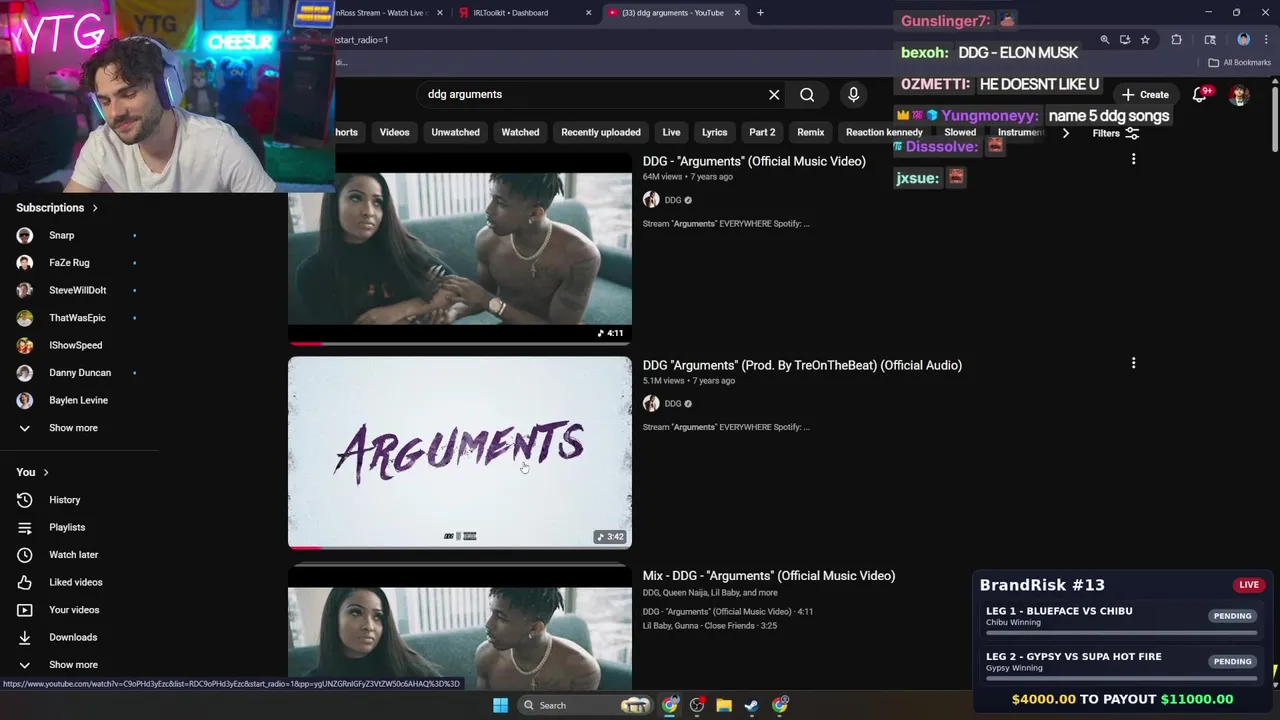Open the YouTube account avatar menu
Viewport: 1280px width, 720px height.
click(x=1239, y=95)
